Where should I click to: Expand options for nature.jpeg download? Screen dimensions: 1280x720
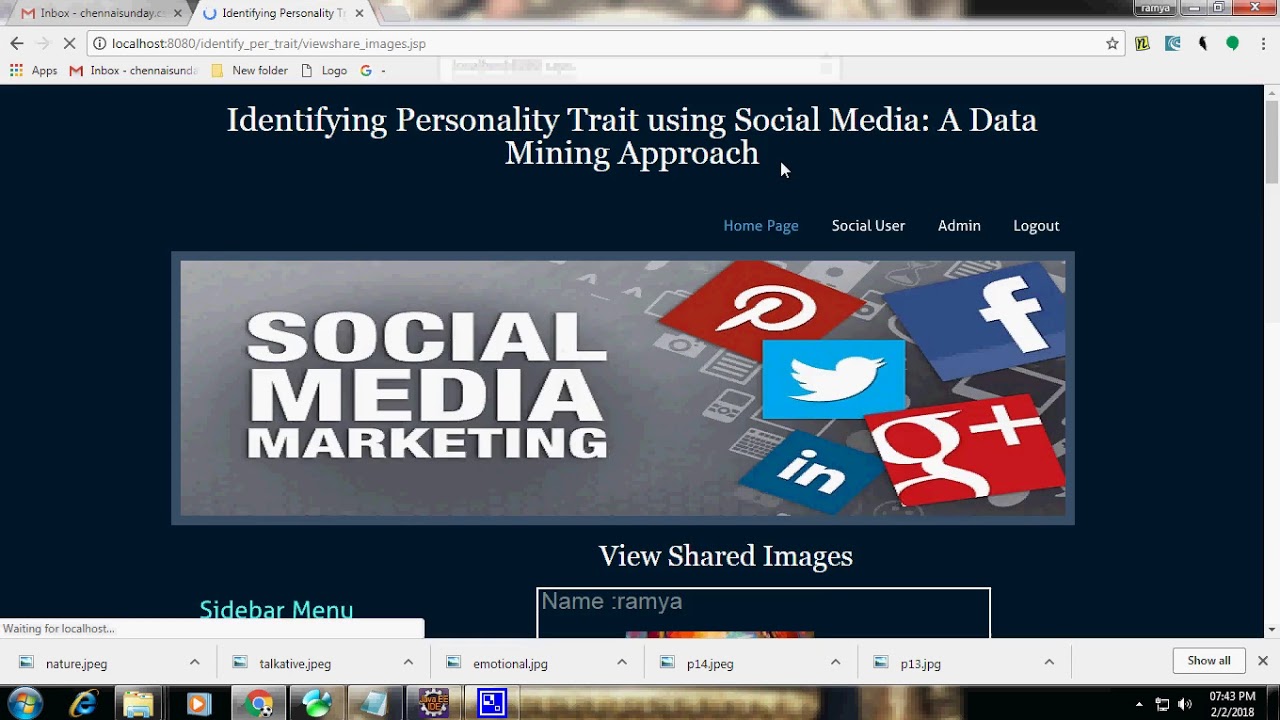195,662
